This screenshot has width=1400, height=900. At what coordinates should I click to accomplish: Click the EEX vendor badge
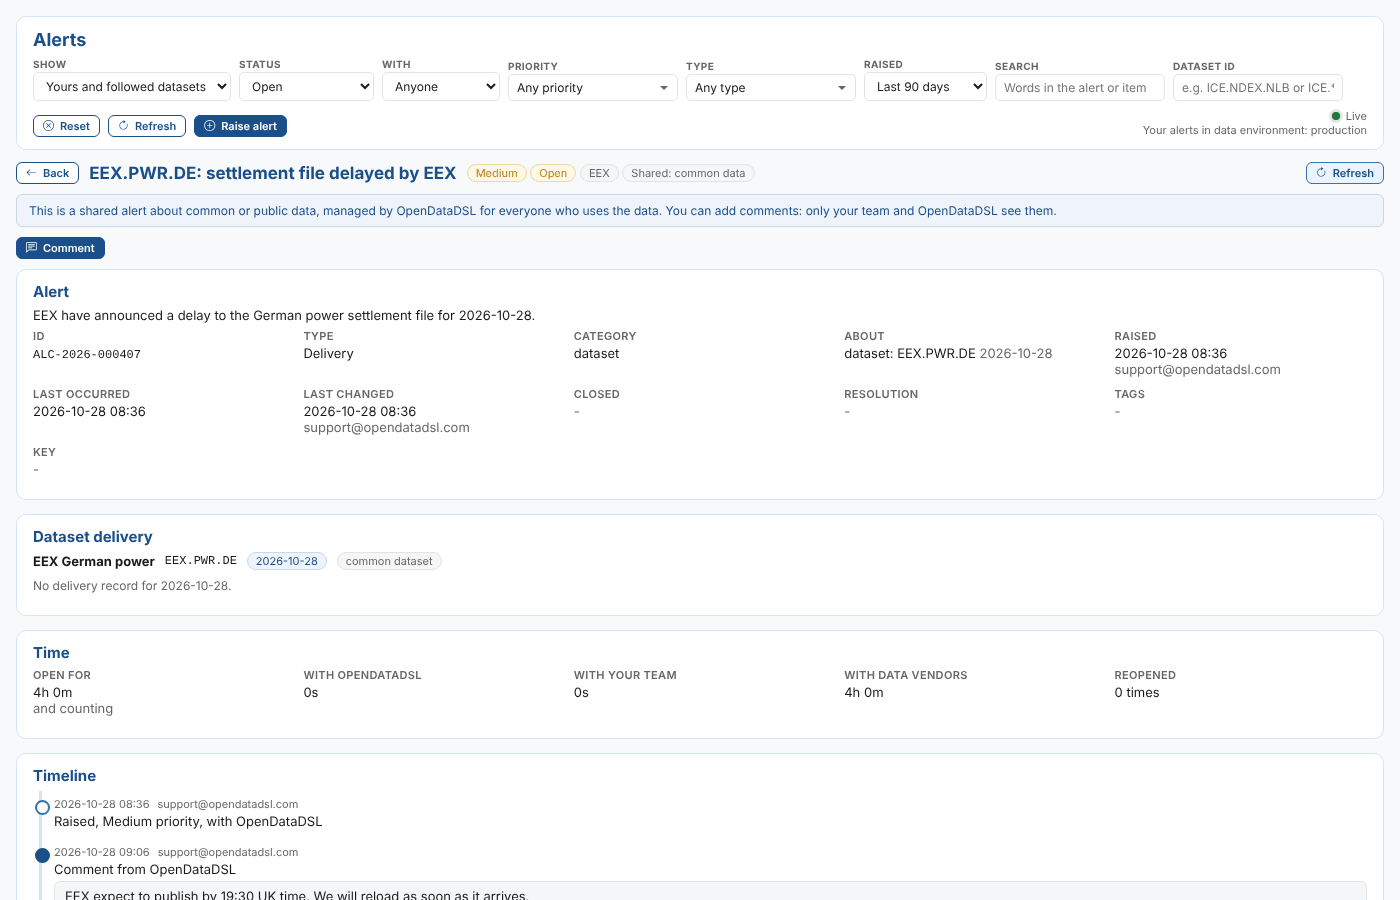coord(599,173)
